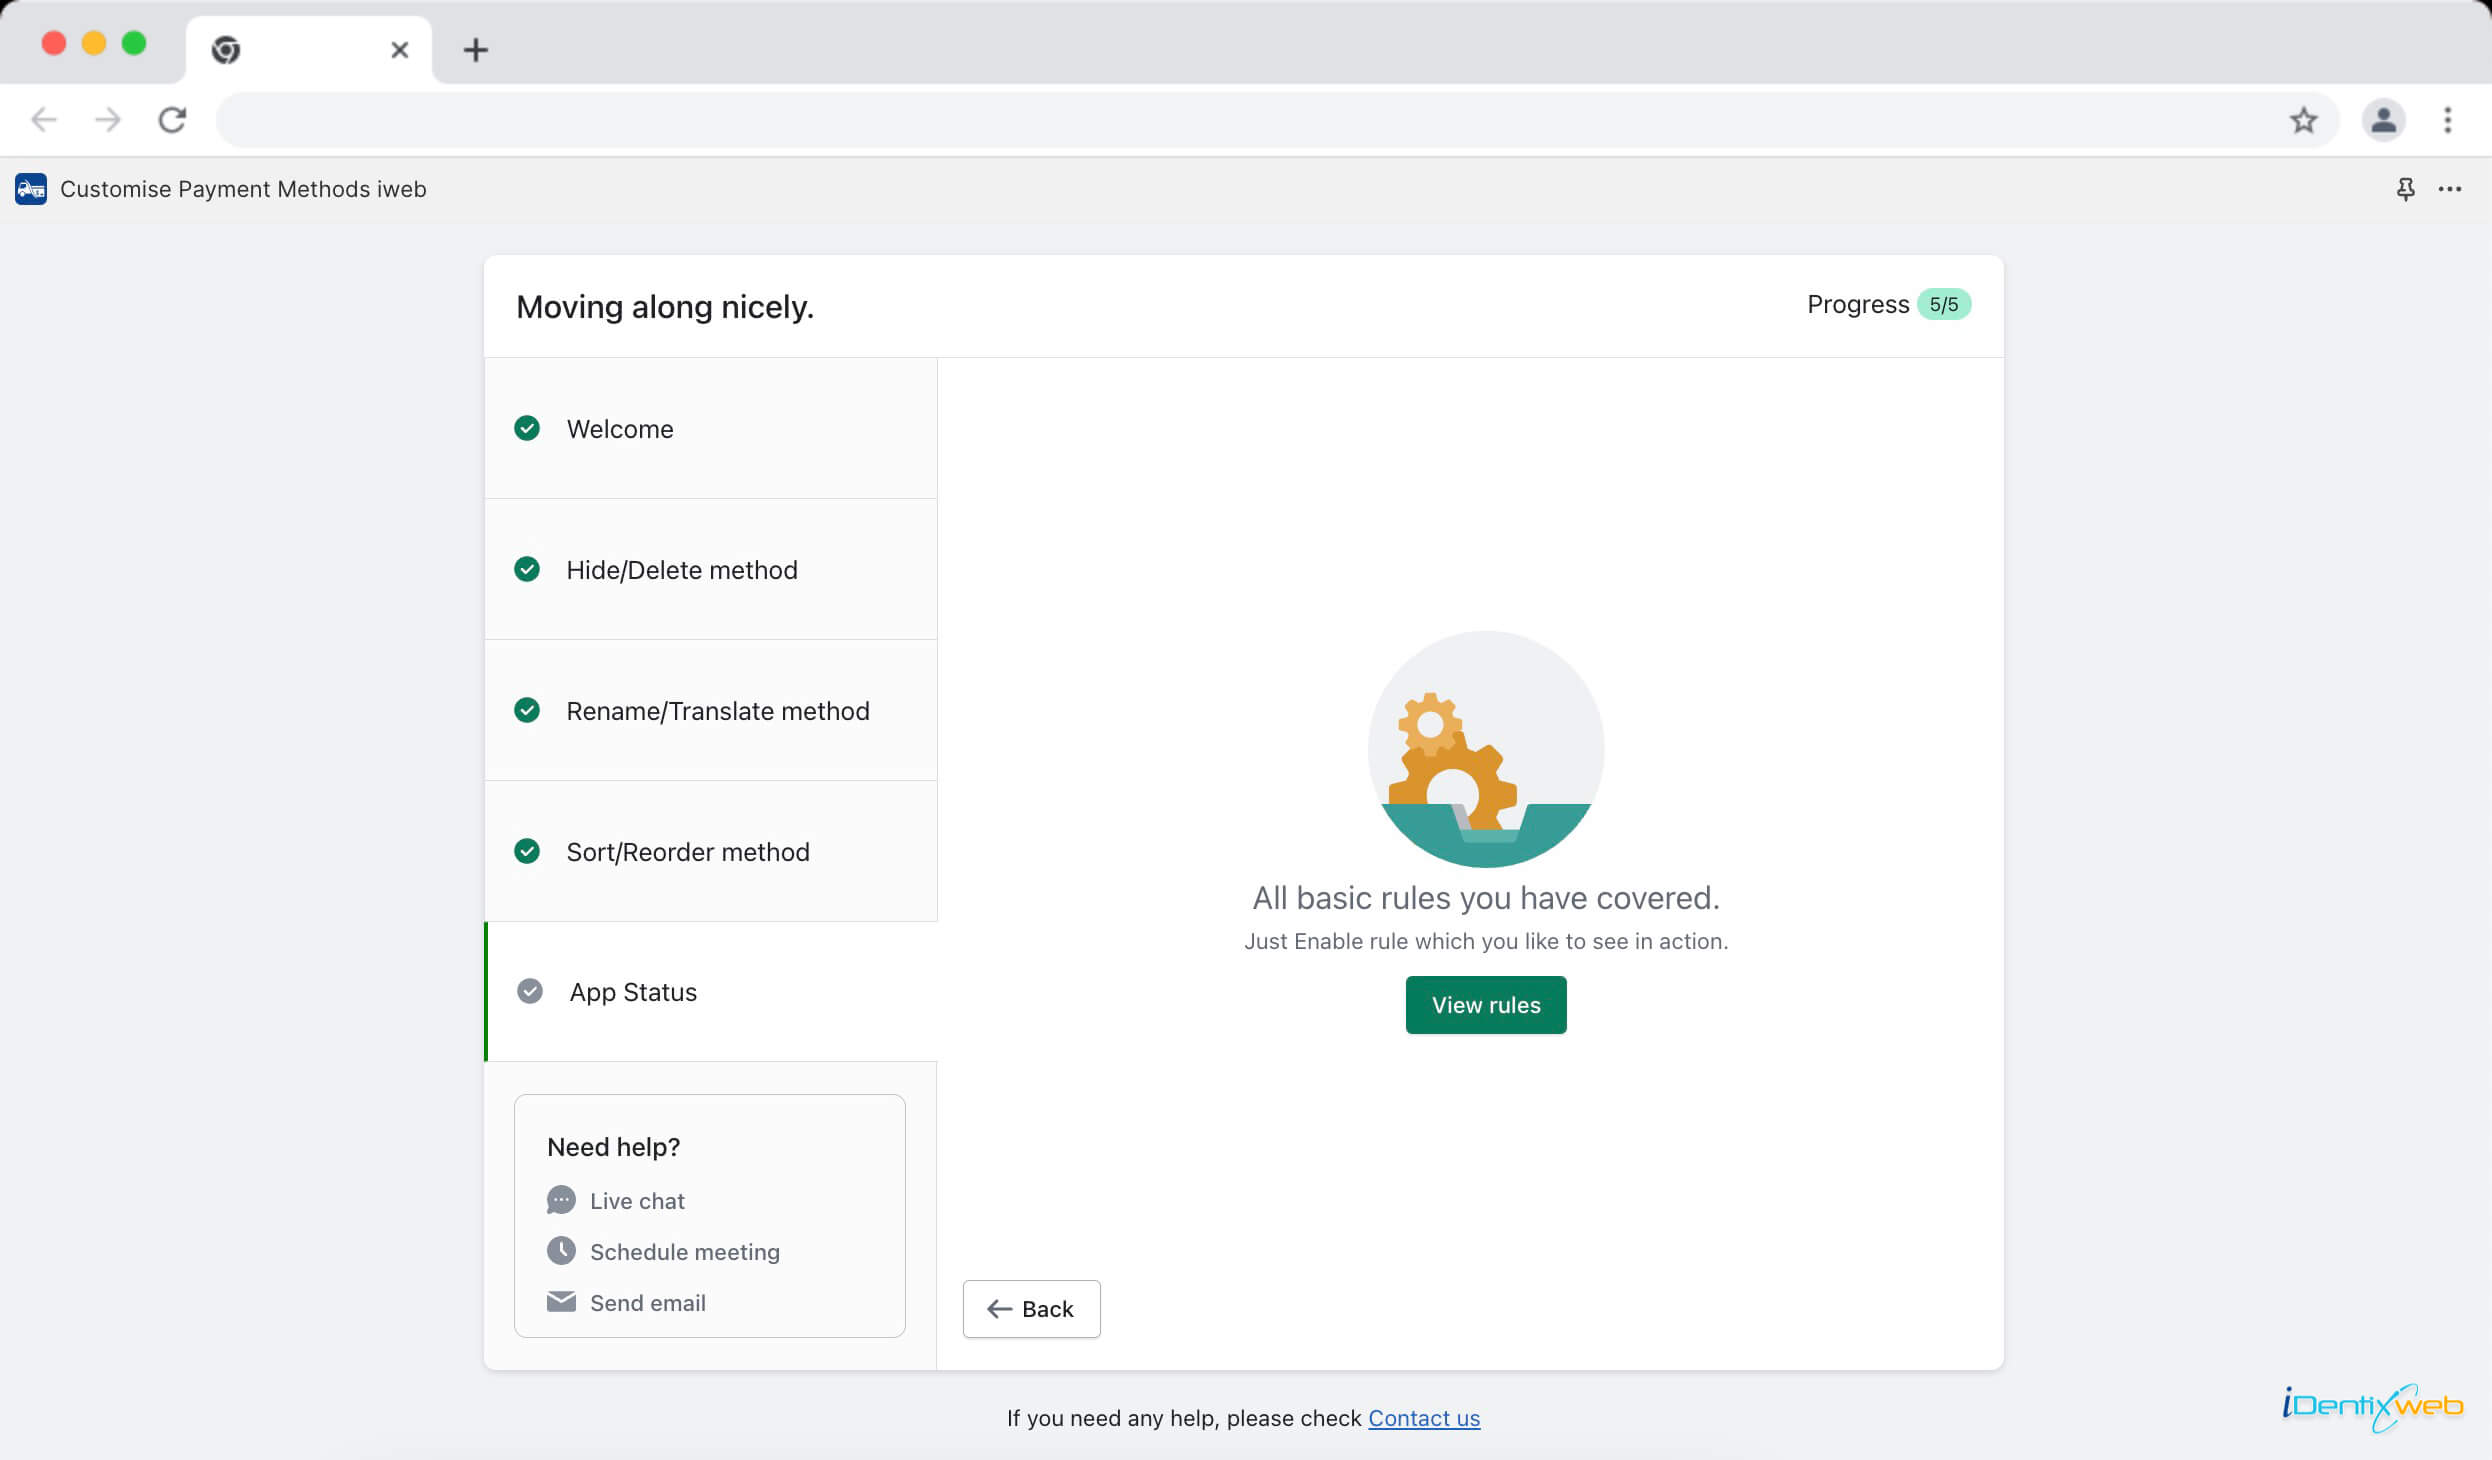Screen dimensions: 2492x1460
Task: Reload the page
Action: tap(172, 120)
